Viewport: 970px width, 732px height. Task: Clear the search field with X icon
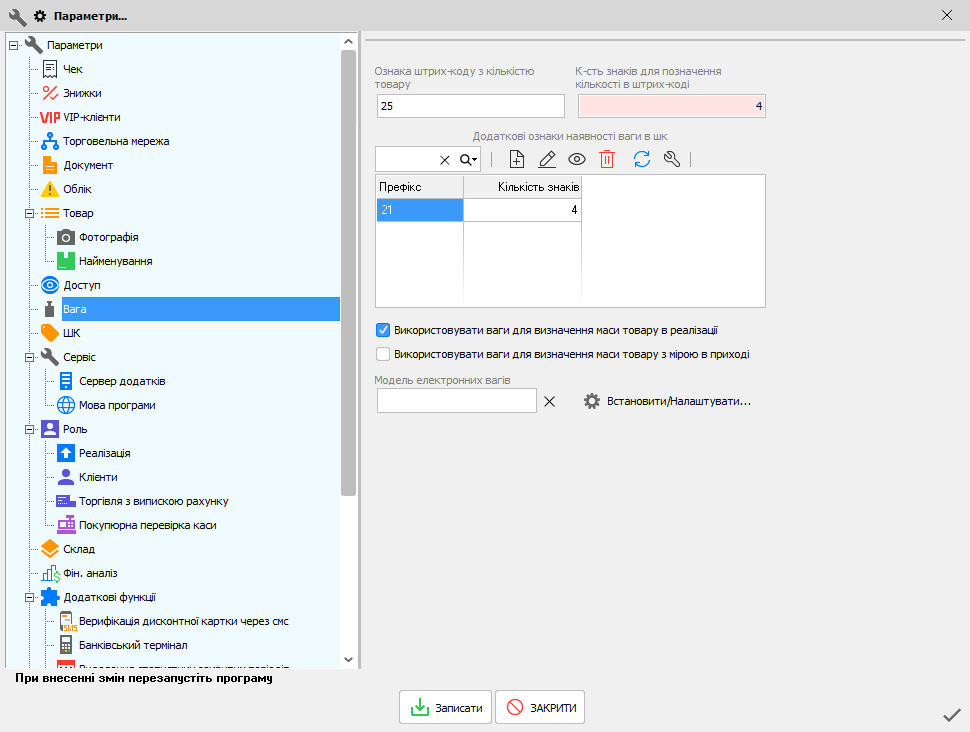(x=445, y=160)
